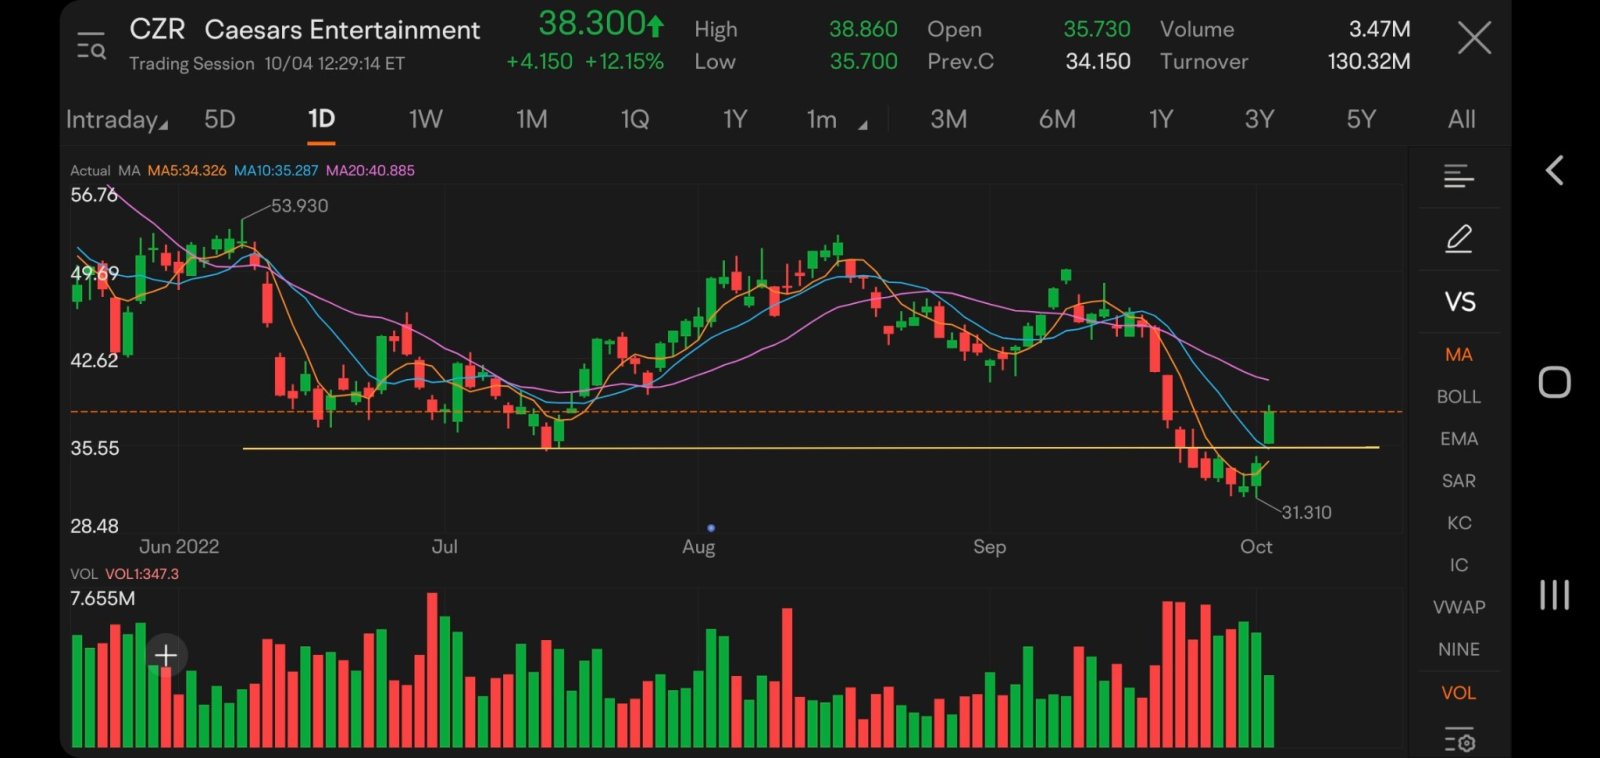Tap the 53.930 high price marker

[299, 206]
